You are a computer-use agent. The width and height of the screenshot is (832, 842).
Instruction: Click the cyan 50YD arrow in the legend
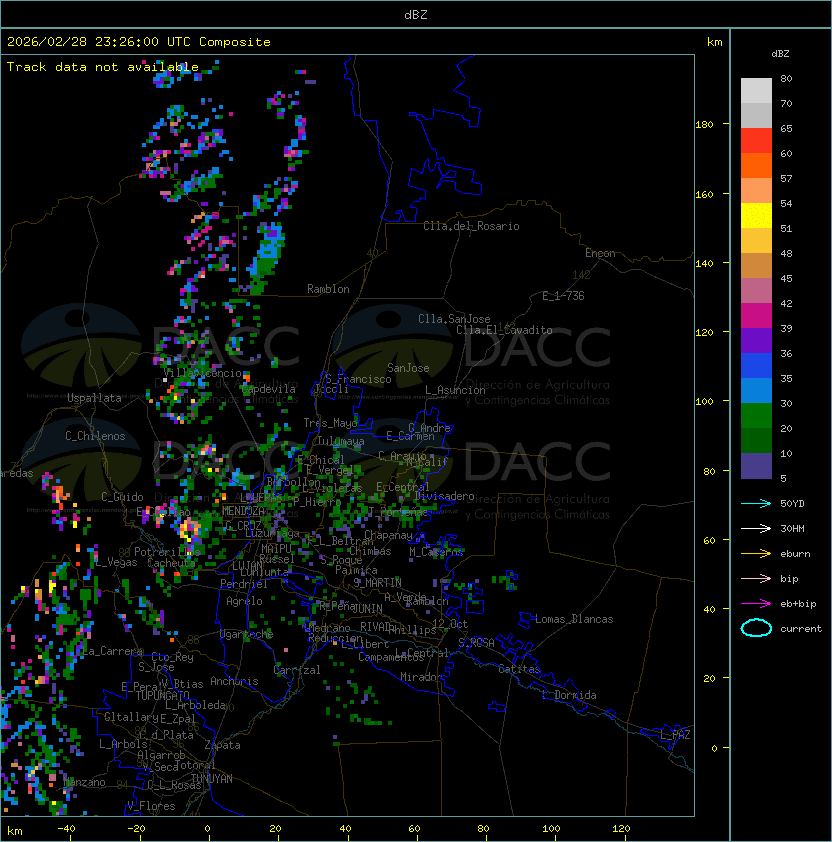[756, 503]
